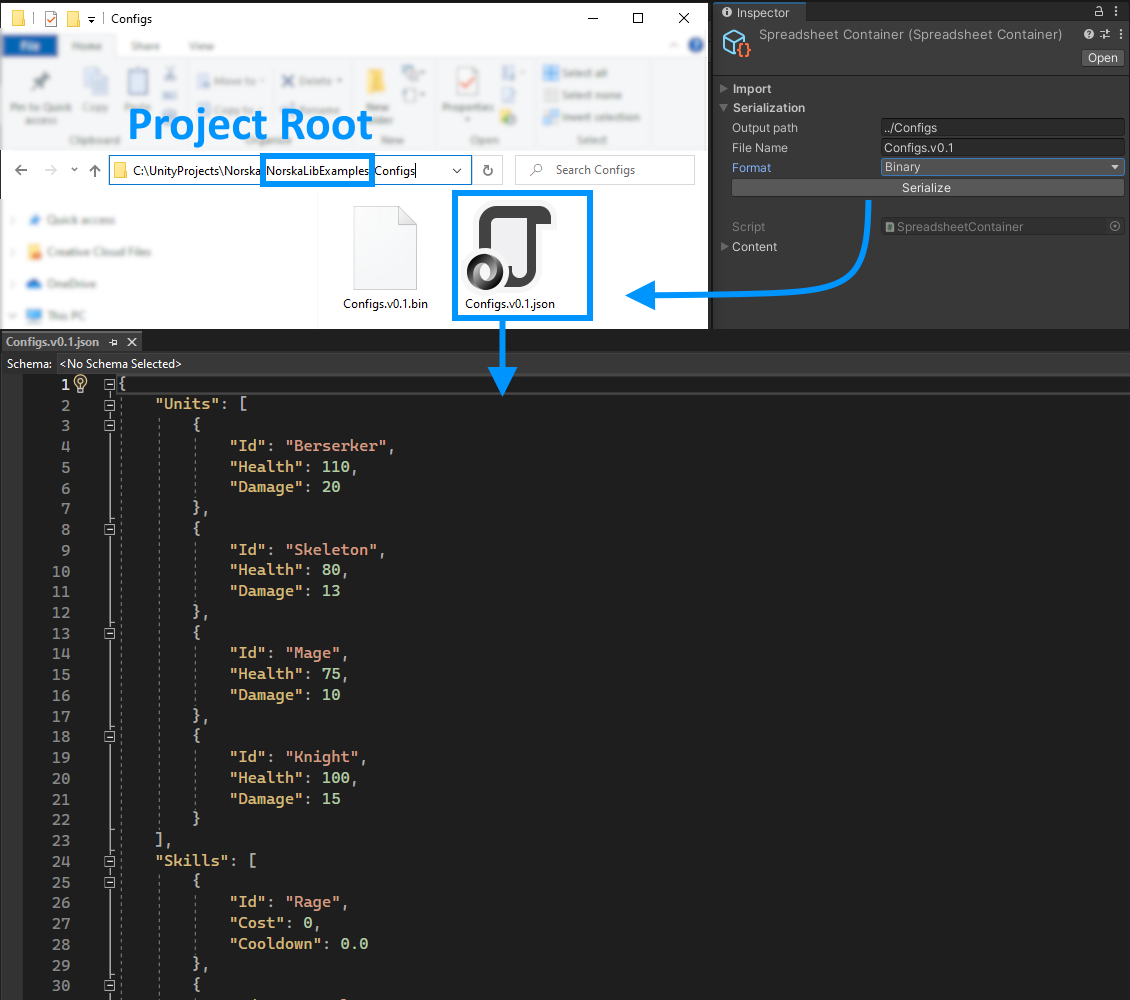Screen dimensions: 1130x1000
Task: Collapse the Skills array at line 24
Action: coord(110,862)
